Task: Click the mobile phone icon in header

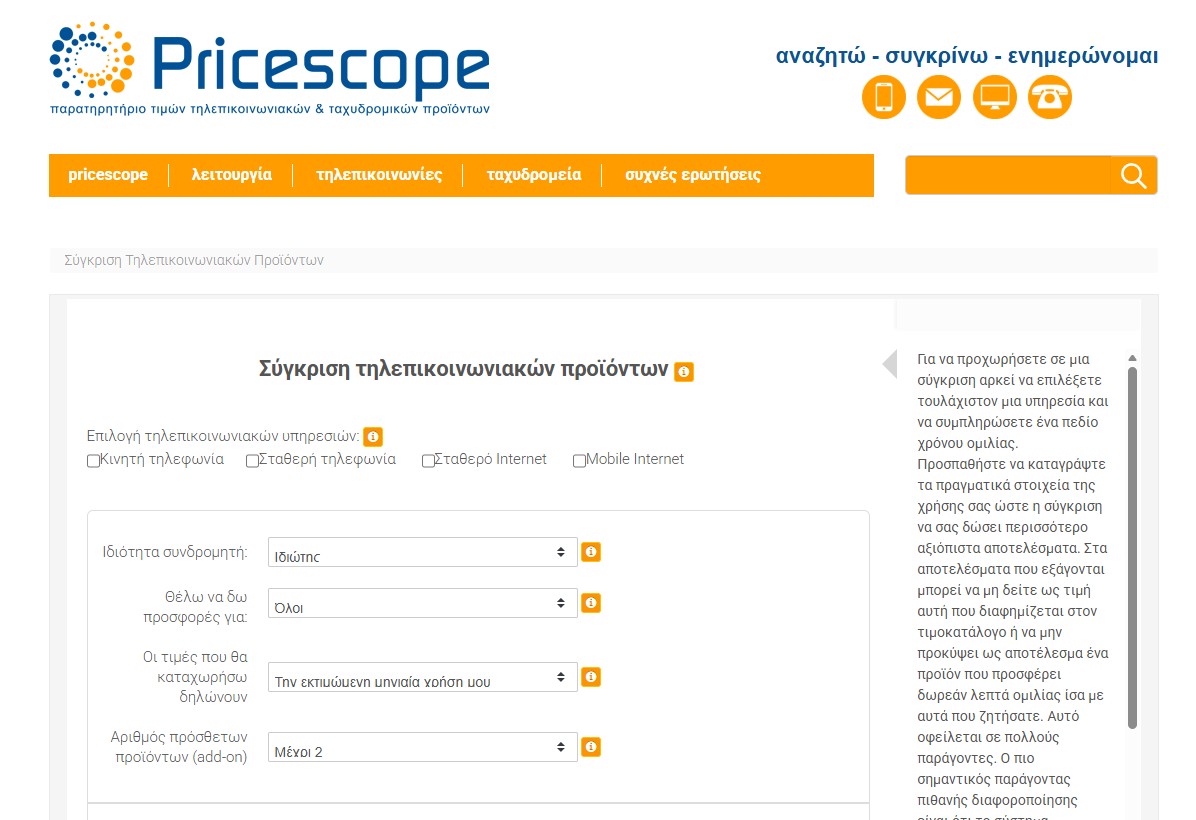Action: [883, 97]
